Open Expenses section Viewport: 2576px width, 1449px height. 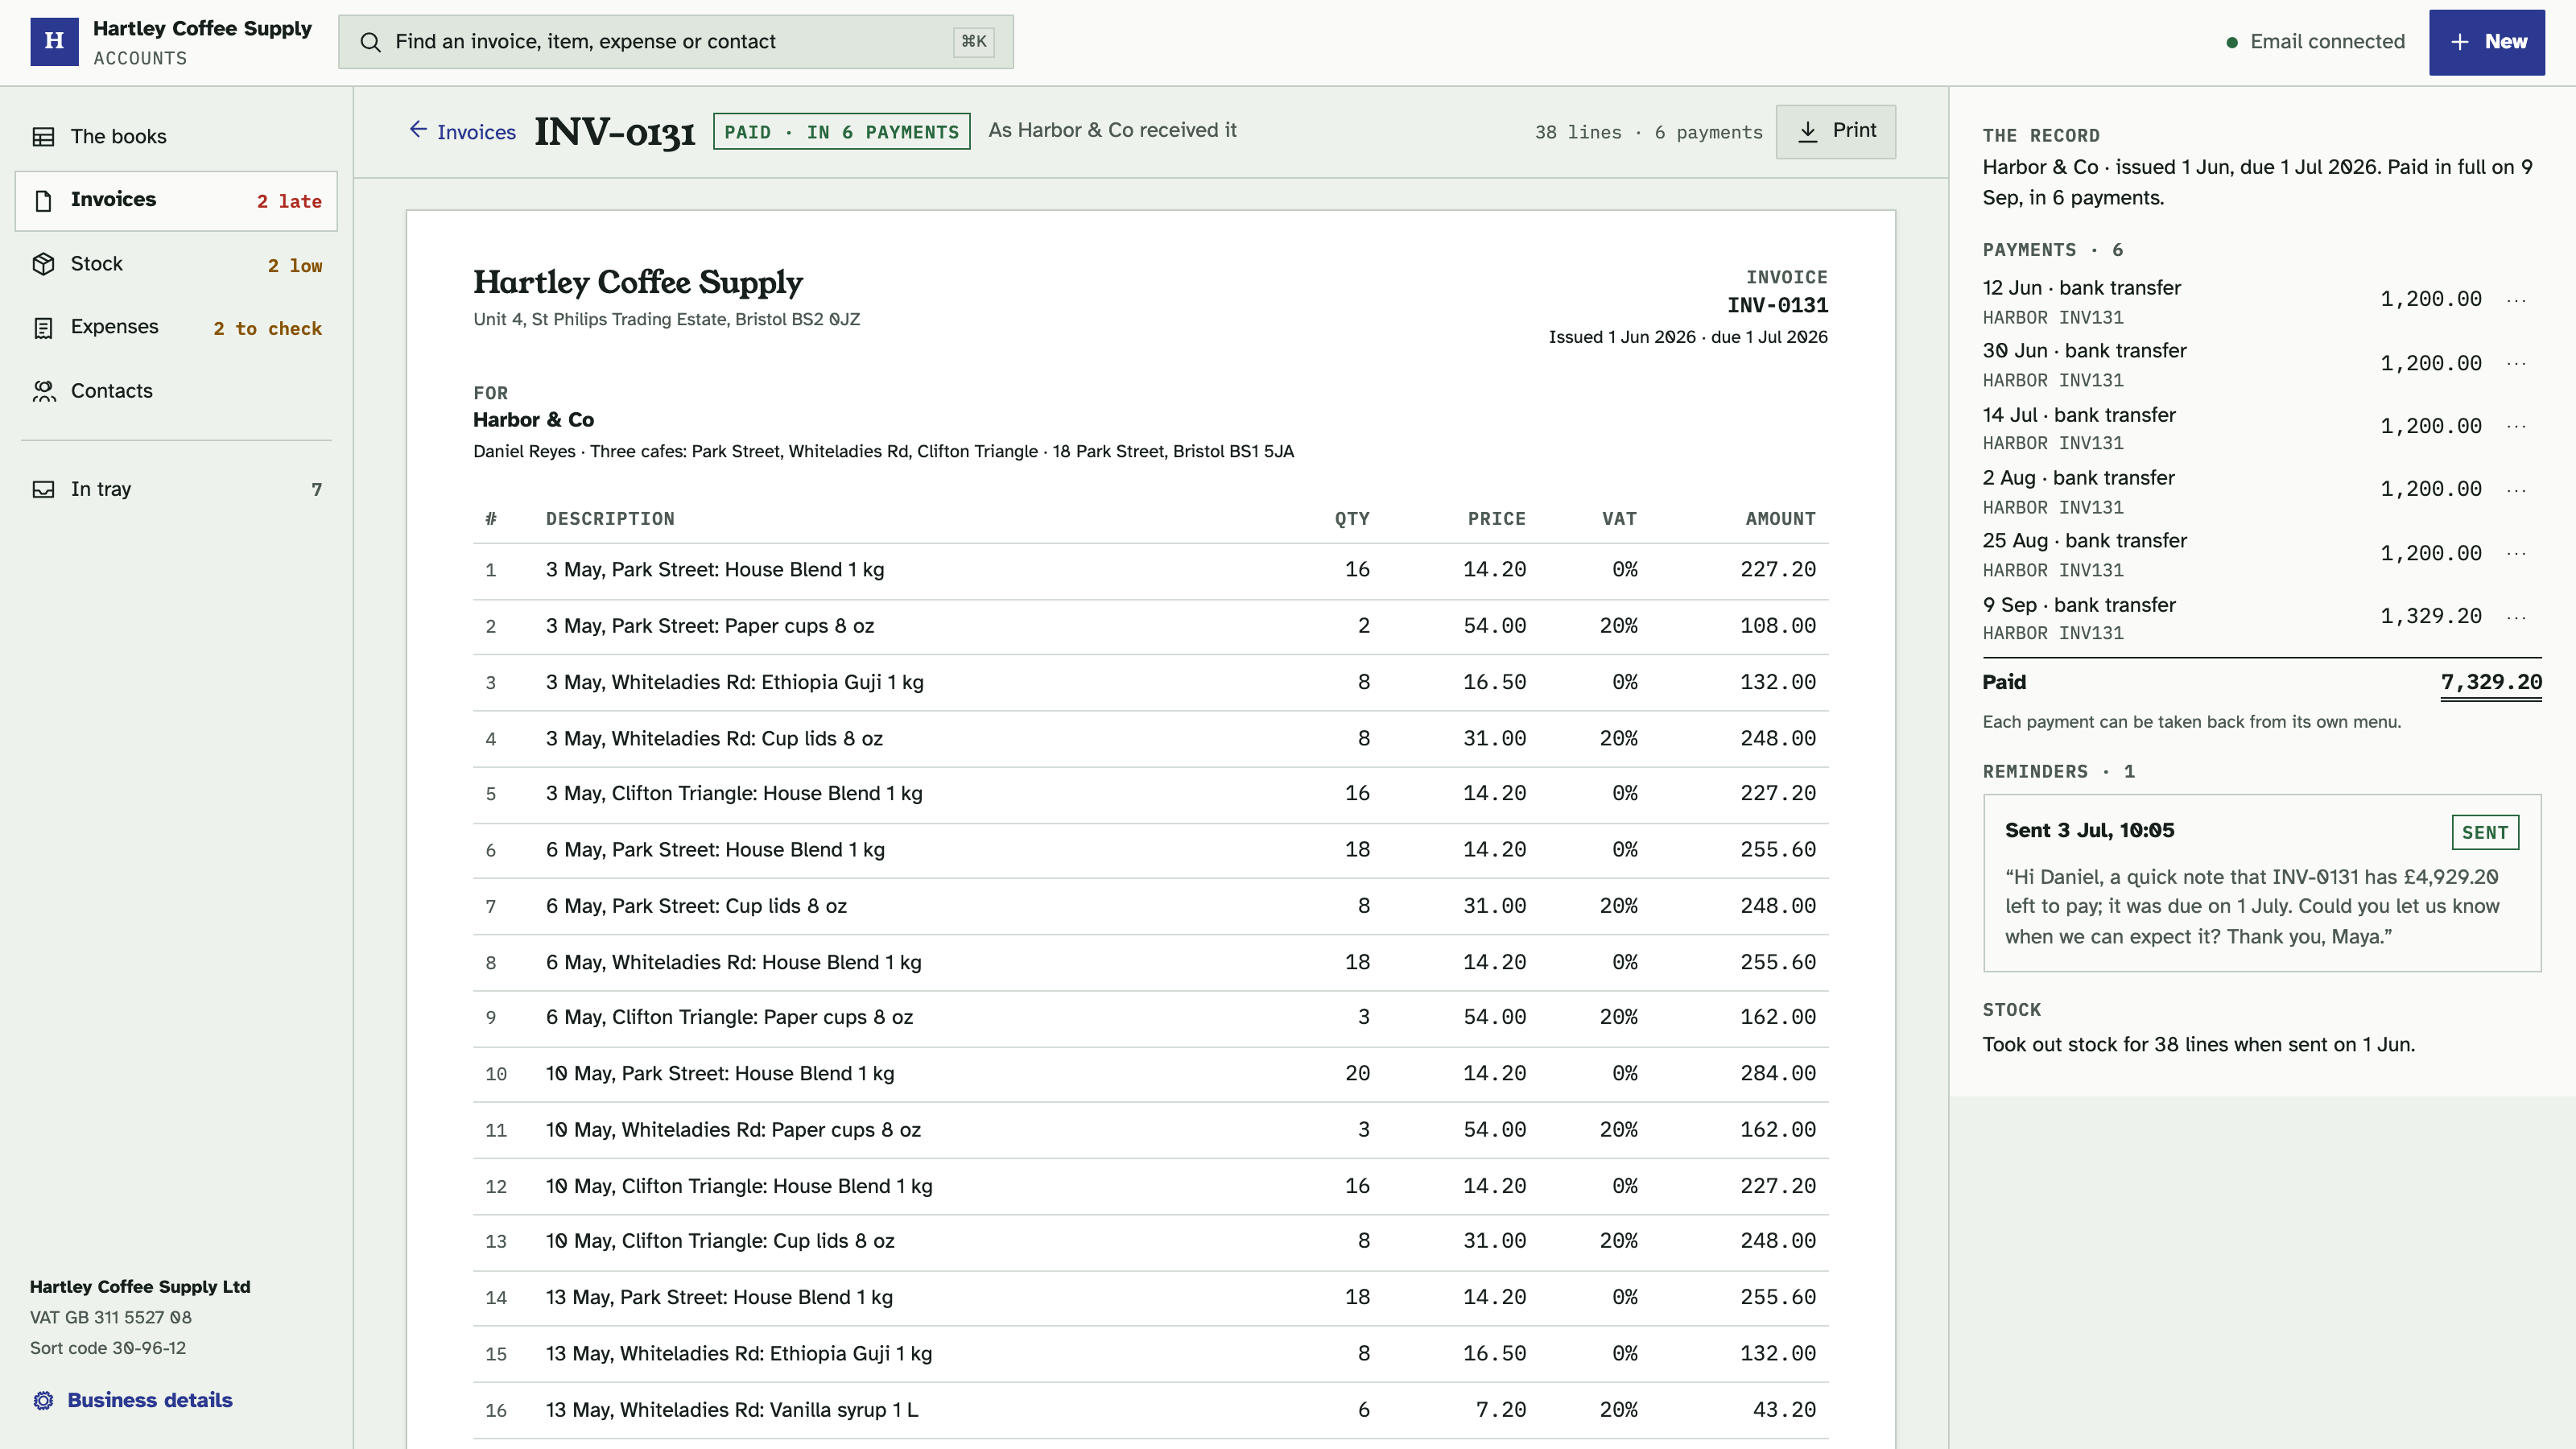(176, 328)
